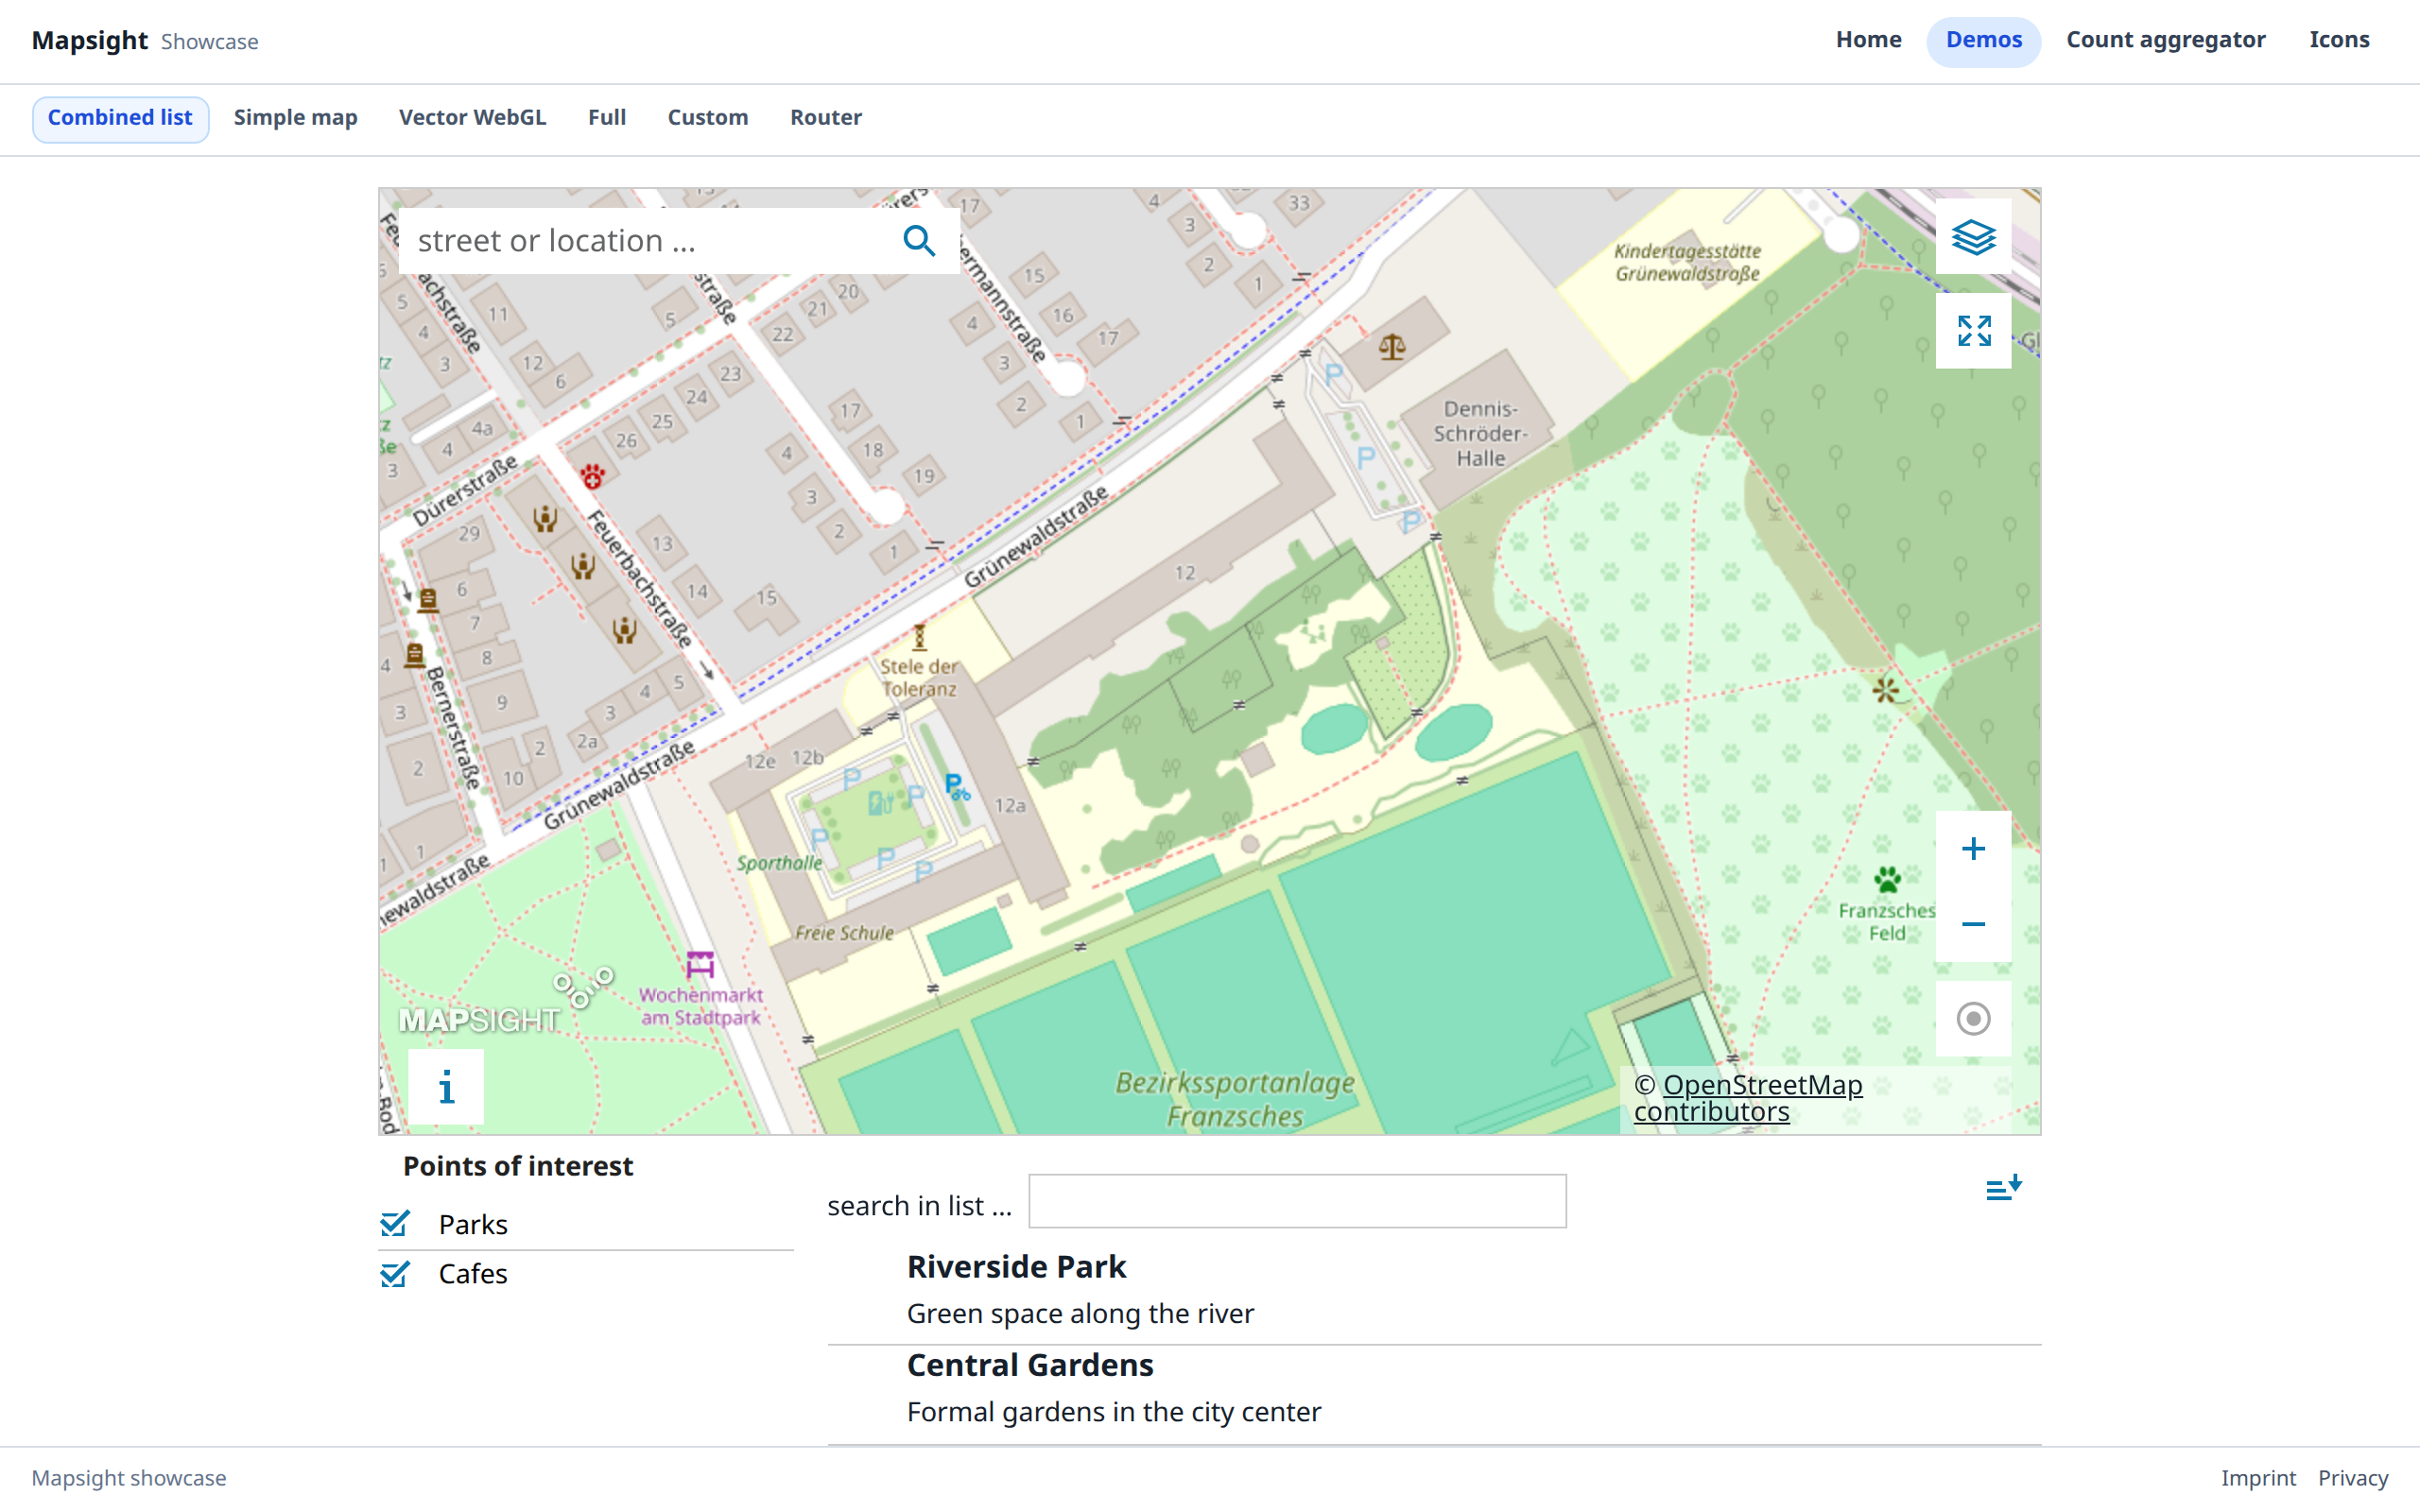Image resolution: width=2420 pixels, height=1512 pixels.
Task: Open the Router demo tab
Action: click(x=825, y=118)
